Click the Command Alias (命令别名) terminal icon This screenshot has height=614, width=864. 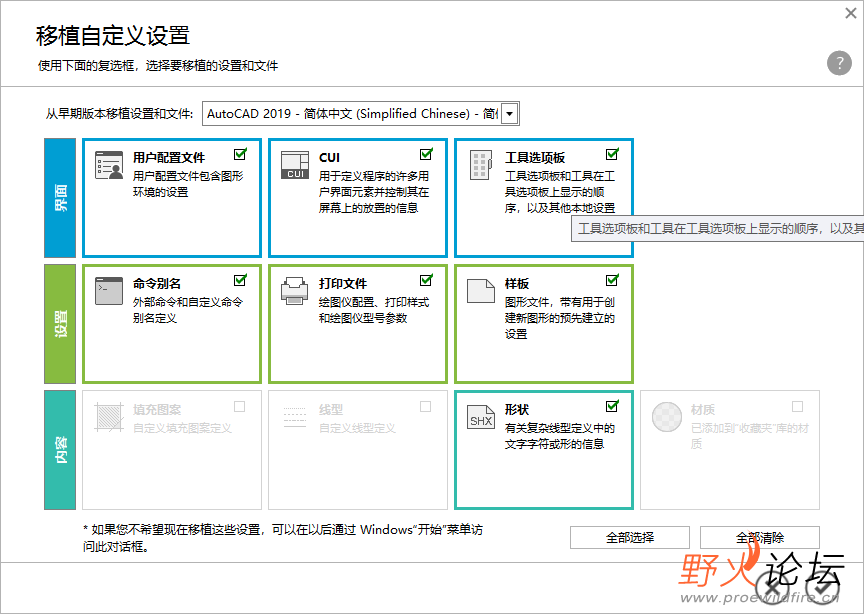click(109, 290)
